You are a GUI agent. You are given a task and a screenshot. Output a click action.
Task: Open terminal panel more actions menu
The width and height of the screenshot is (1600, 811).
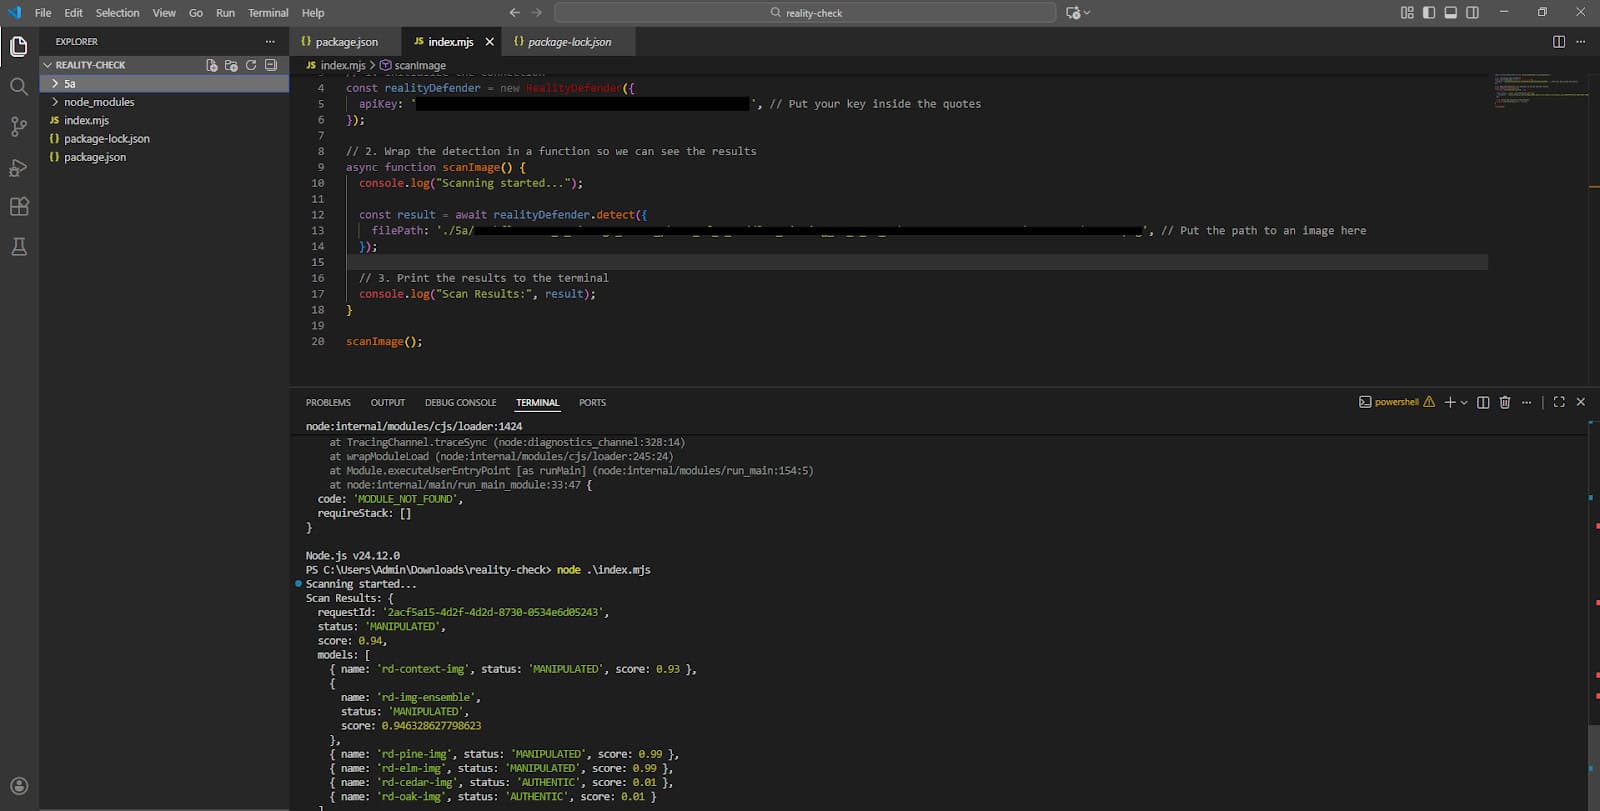pyautogui.click(x=1527, y=402)
